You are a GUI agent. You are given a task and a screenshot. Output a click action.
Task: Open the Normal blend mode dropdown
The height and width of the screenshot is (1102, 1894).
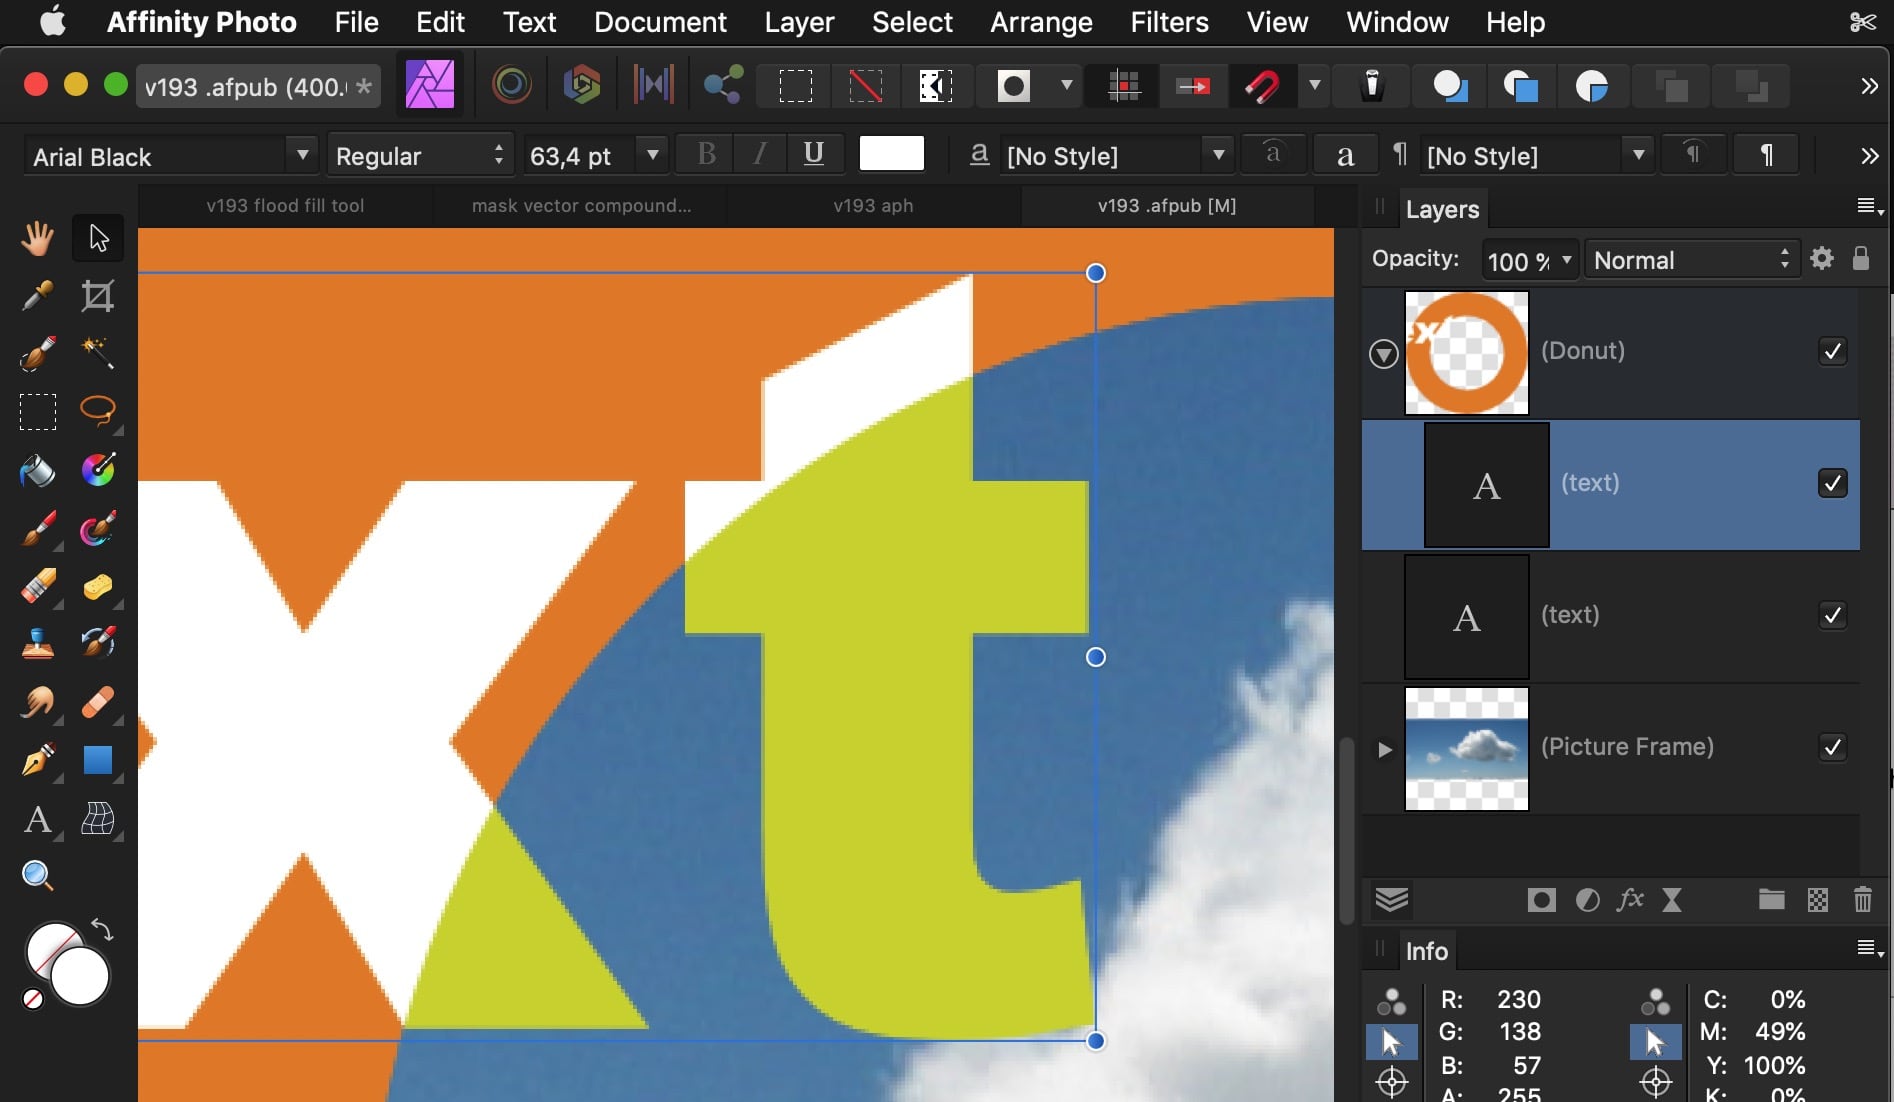point(1693,260)
